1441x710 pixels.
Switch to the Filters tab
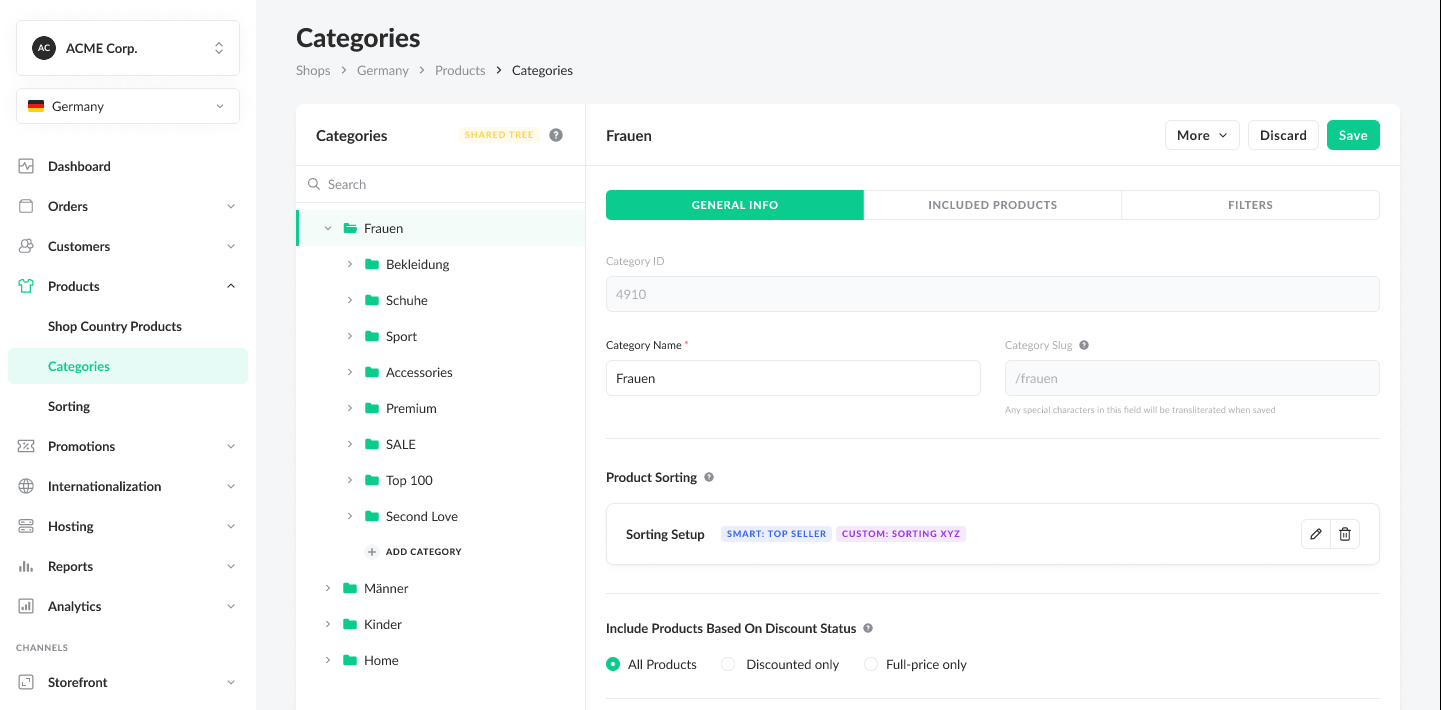pyautogui.click(x=1250, y=205)
